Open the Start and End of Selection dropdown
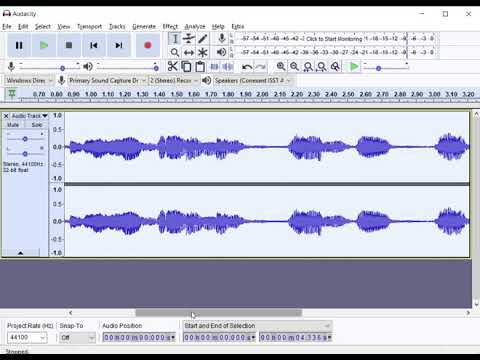The width and height of the screenshot is (480, 360). click(x=257, y=325)
